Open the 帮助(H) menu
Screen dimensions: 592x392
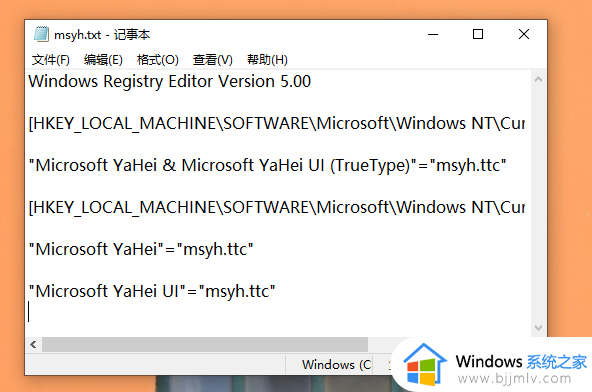pos(267,60)
